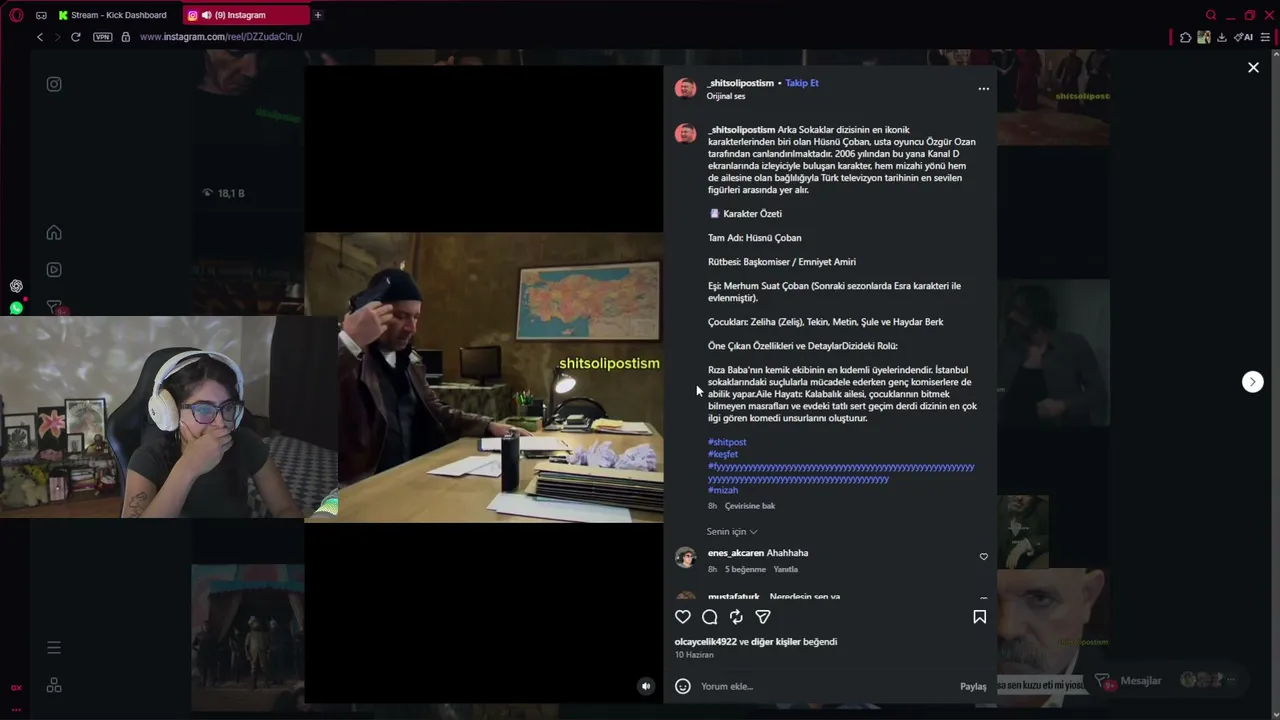This screenshot has height=720, width=1280.
Task: Reload the Instagram page
Action: [x=75, y=37]
